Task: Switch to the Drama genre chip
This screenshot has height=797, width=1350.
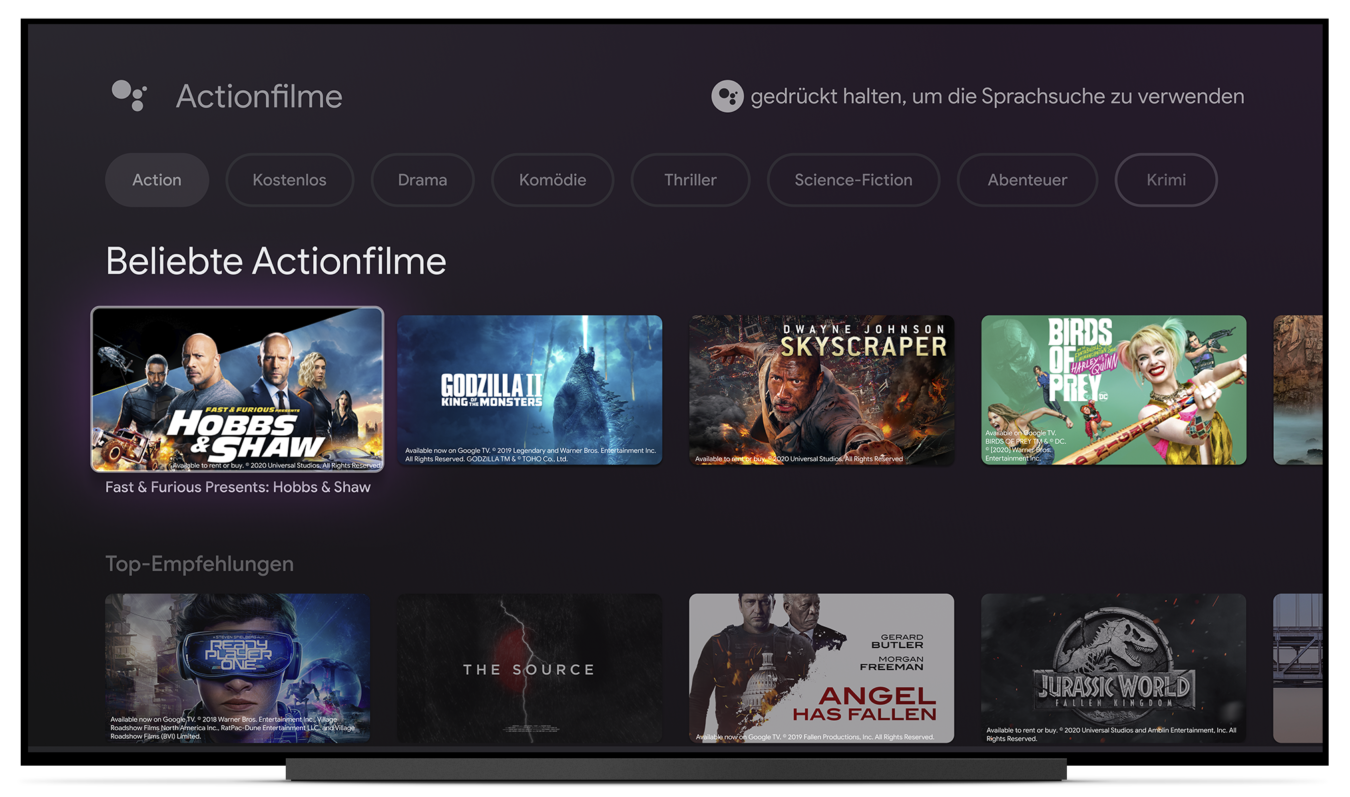Action: 422,180
